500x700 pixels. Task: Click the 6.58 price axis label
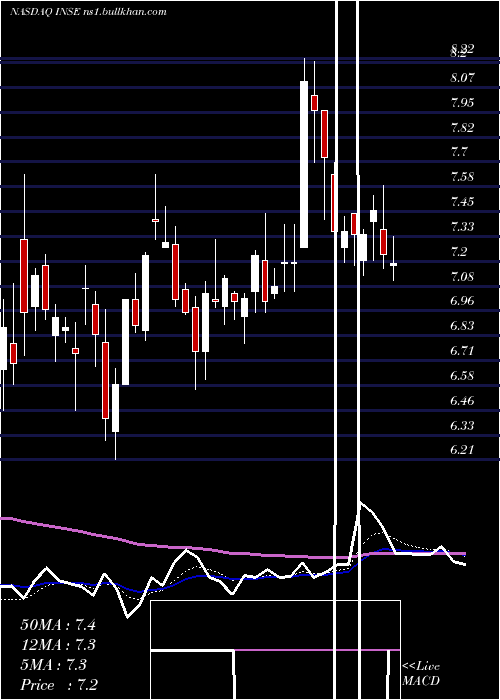click(x=462, y=375)
